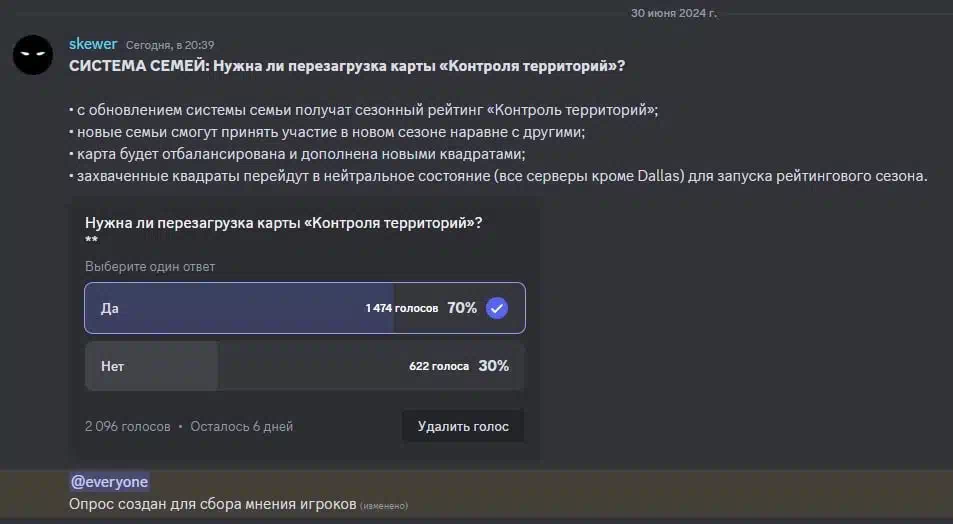Screen dimensions: 953x524
Task: Click the Осталось 6 дней remaining time text
Action: [x=241, y=427]
